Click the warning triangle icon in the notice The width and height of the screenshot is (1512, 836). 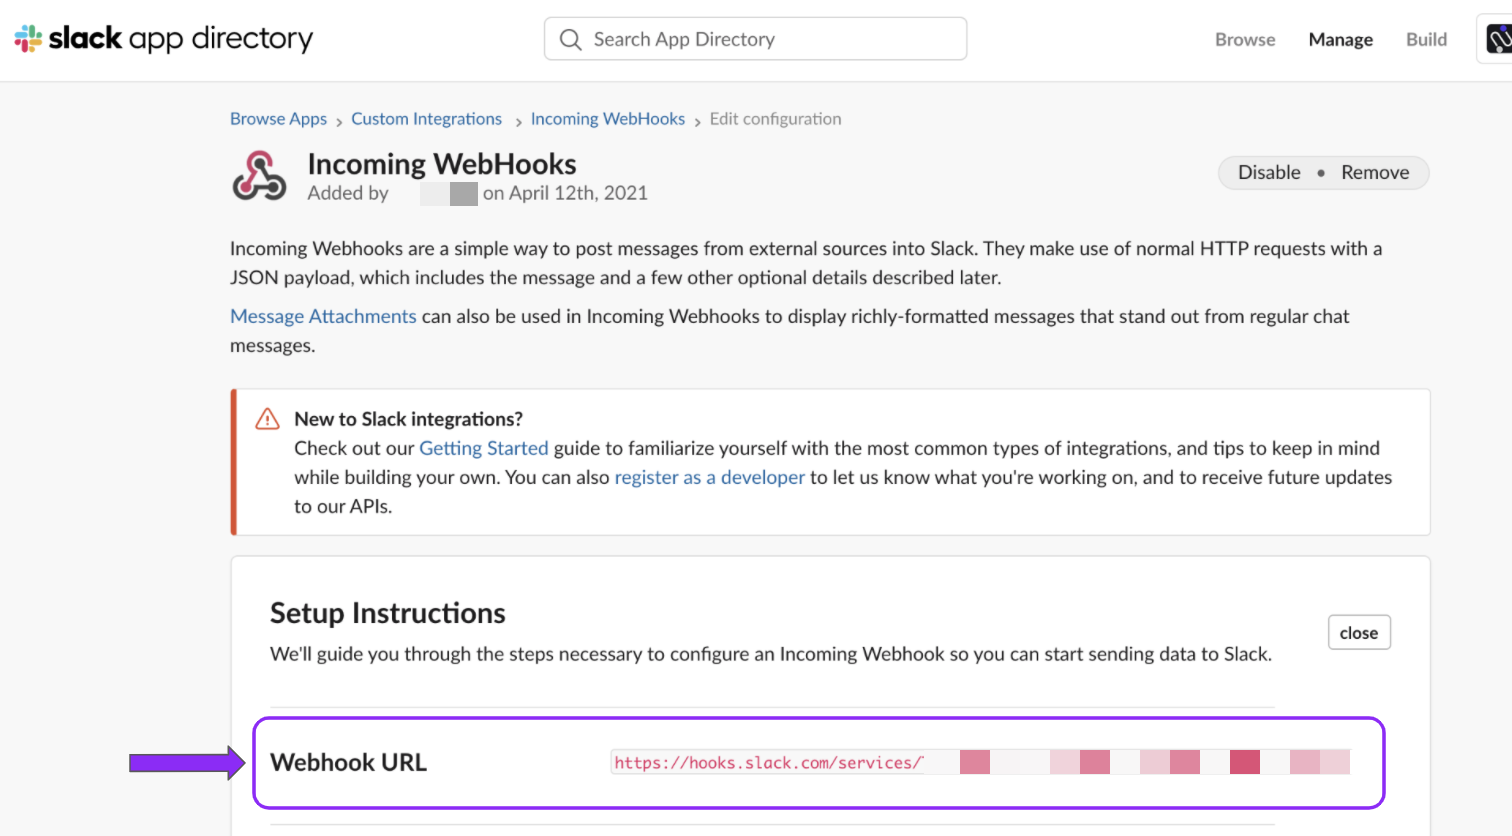click(x=267, y=419)
